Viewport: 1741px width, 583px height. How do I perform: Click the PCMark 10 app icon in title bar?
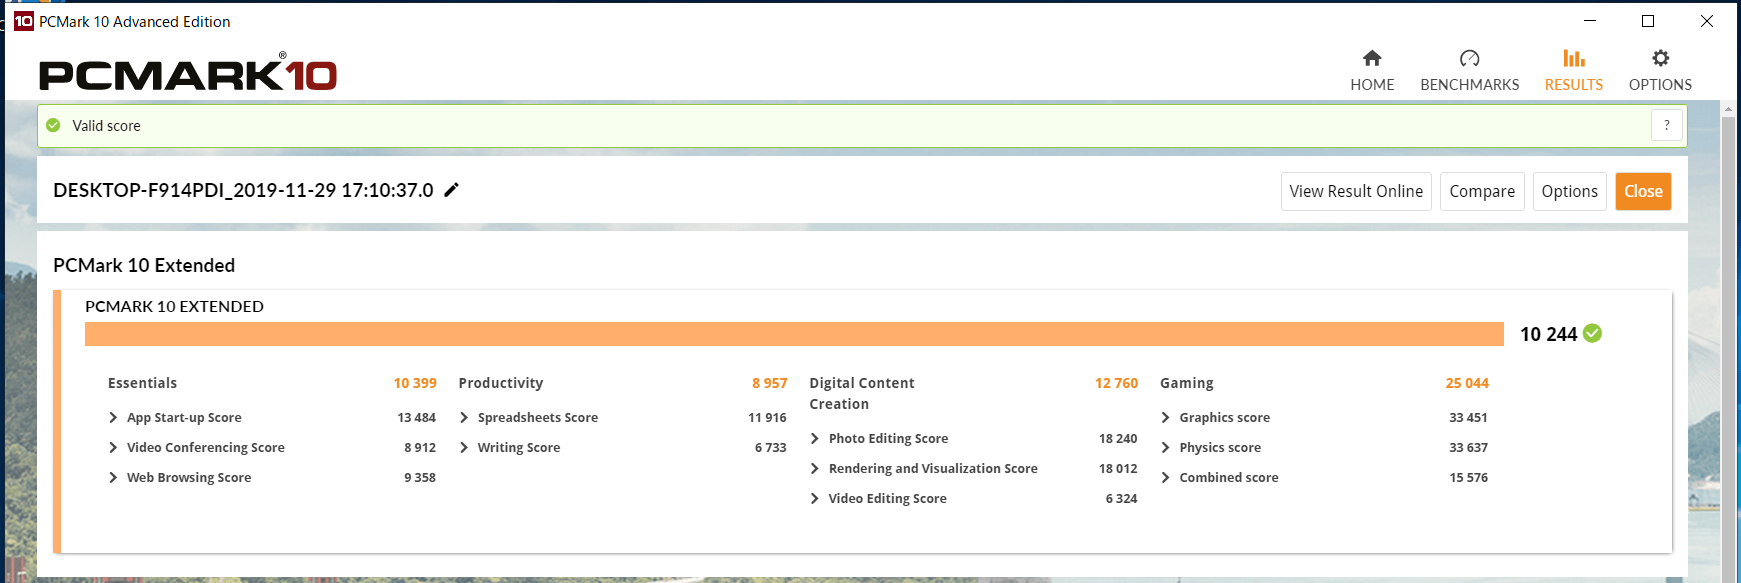[x=23, y=21]
